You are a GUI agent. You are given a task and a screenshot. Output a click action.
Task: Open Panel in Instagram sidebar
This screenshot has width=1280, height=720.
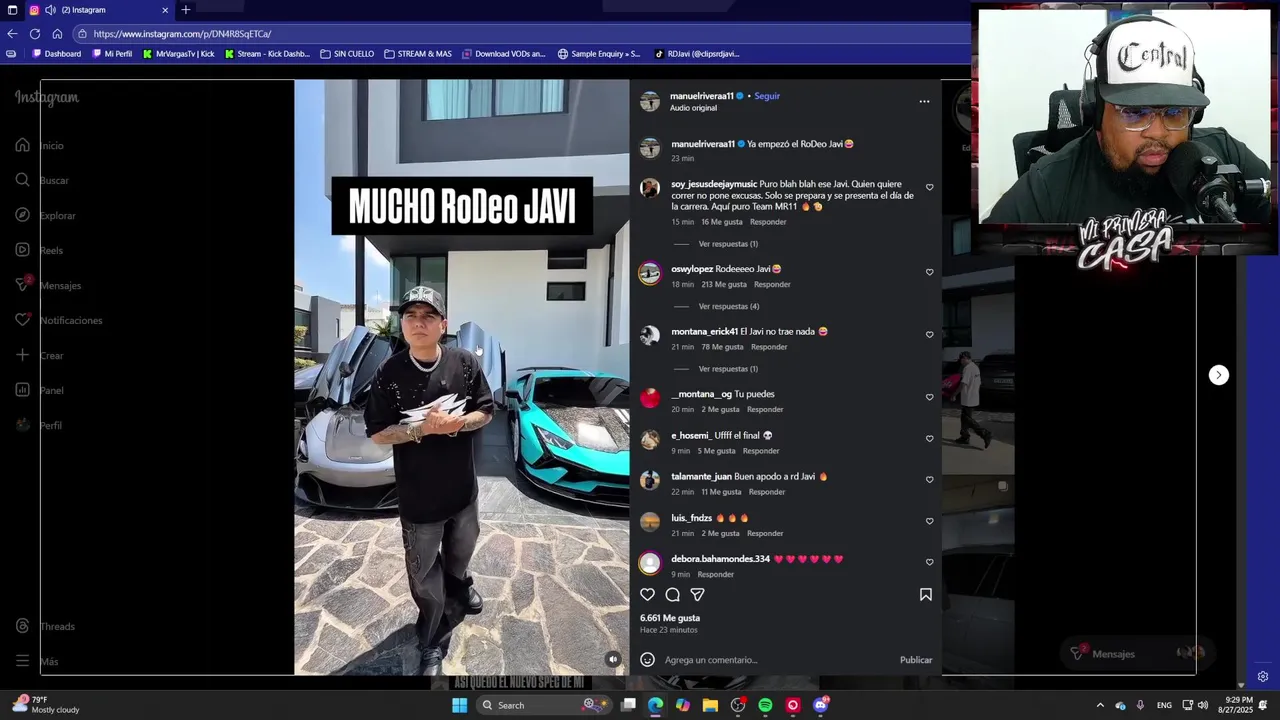click(39, 390)
